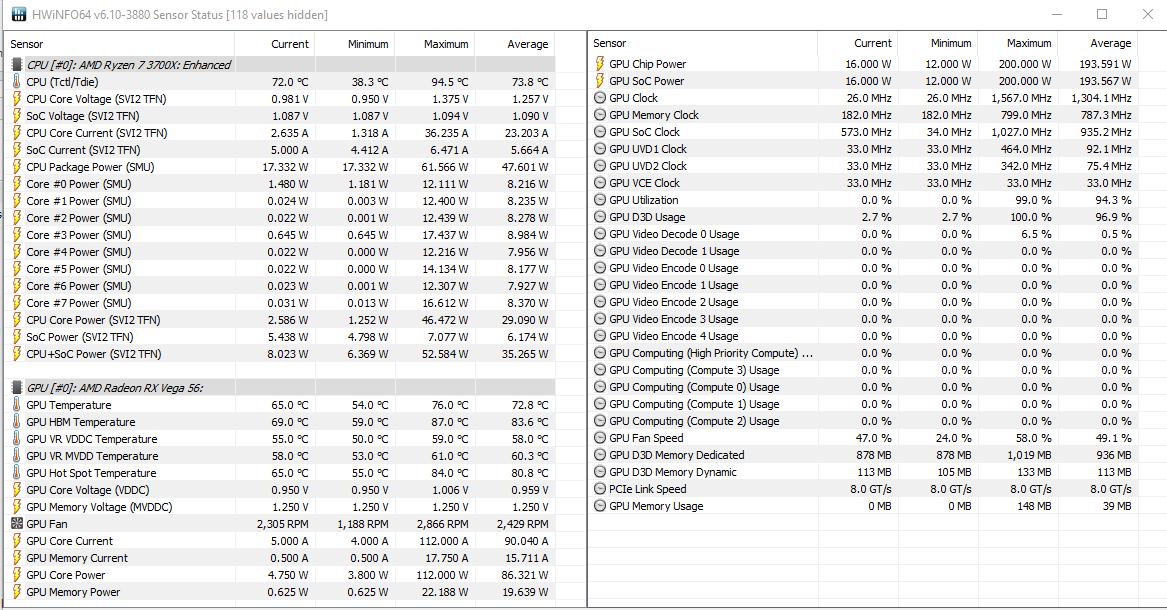Click the lightning icon beside CPU Package Power
Screen dimensions: 1167x610
[x=16, y=167]
